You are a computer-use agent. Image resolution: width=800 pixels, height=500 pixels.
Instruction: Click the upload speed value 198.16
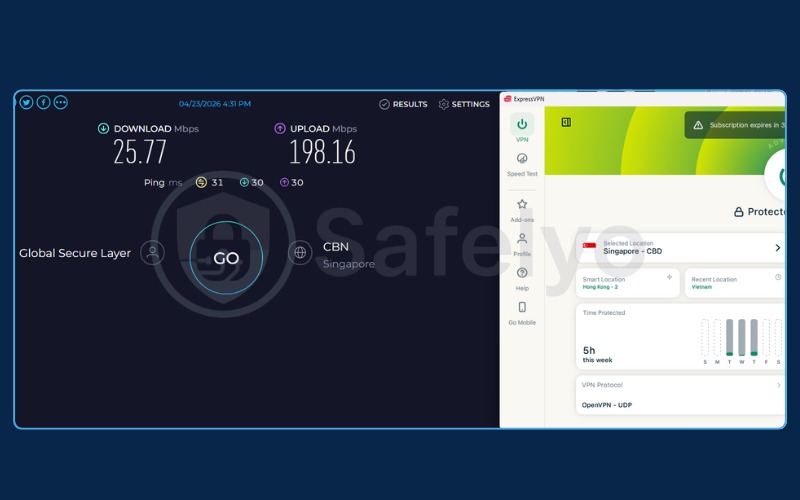tap(322, 152)
